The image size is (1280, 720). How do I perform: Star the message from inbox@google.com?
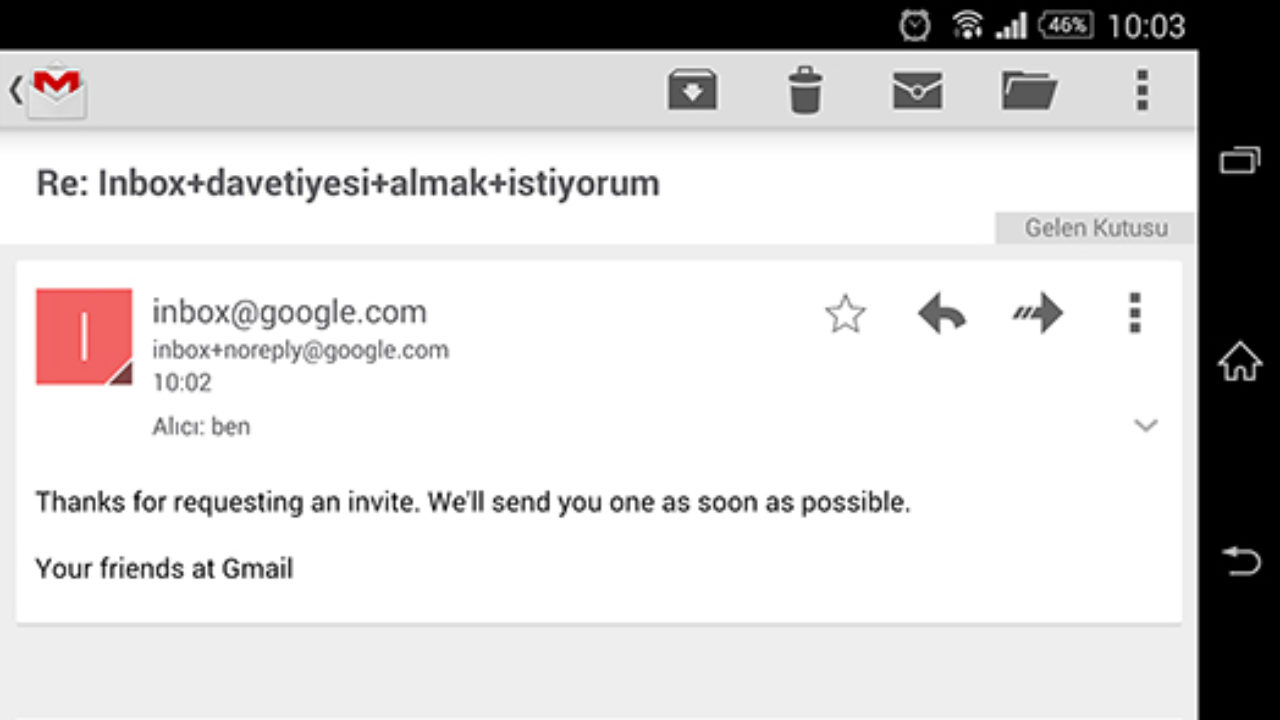click(x=845, y=314)
